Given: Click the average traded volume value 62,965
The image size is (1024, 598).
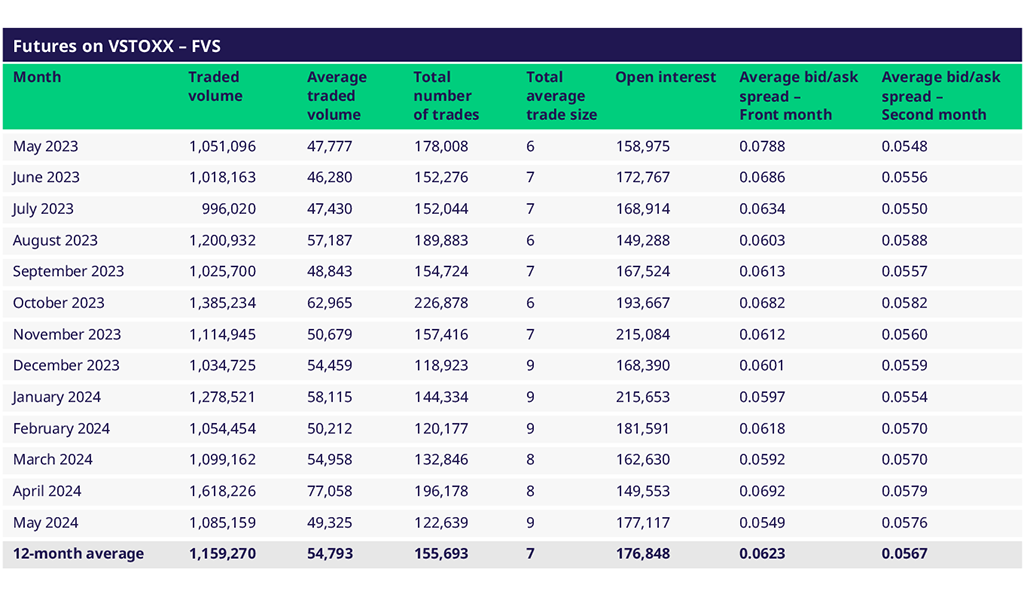Looking at the screenshot, I should click(x=330, y=303).
